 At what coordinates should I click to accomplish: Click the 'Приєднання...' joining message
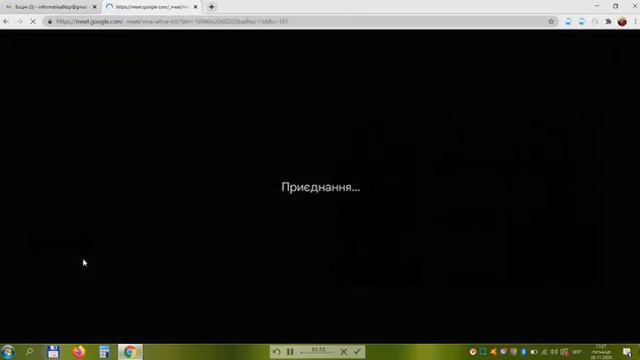pyautogui.click(x=320, y=187)
